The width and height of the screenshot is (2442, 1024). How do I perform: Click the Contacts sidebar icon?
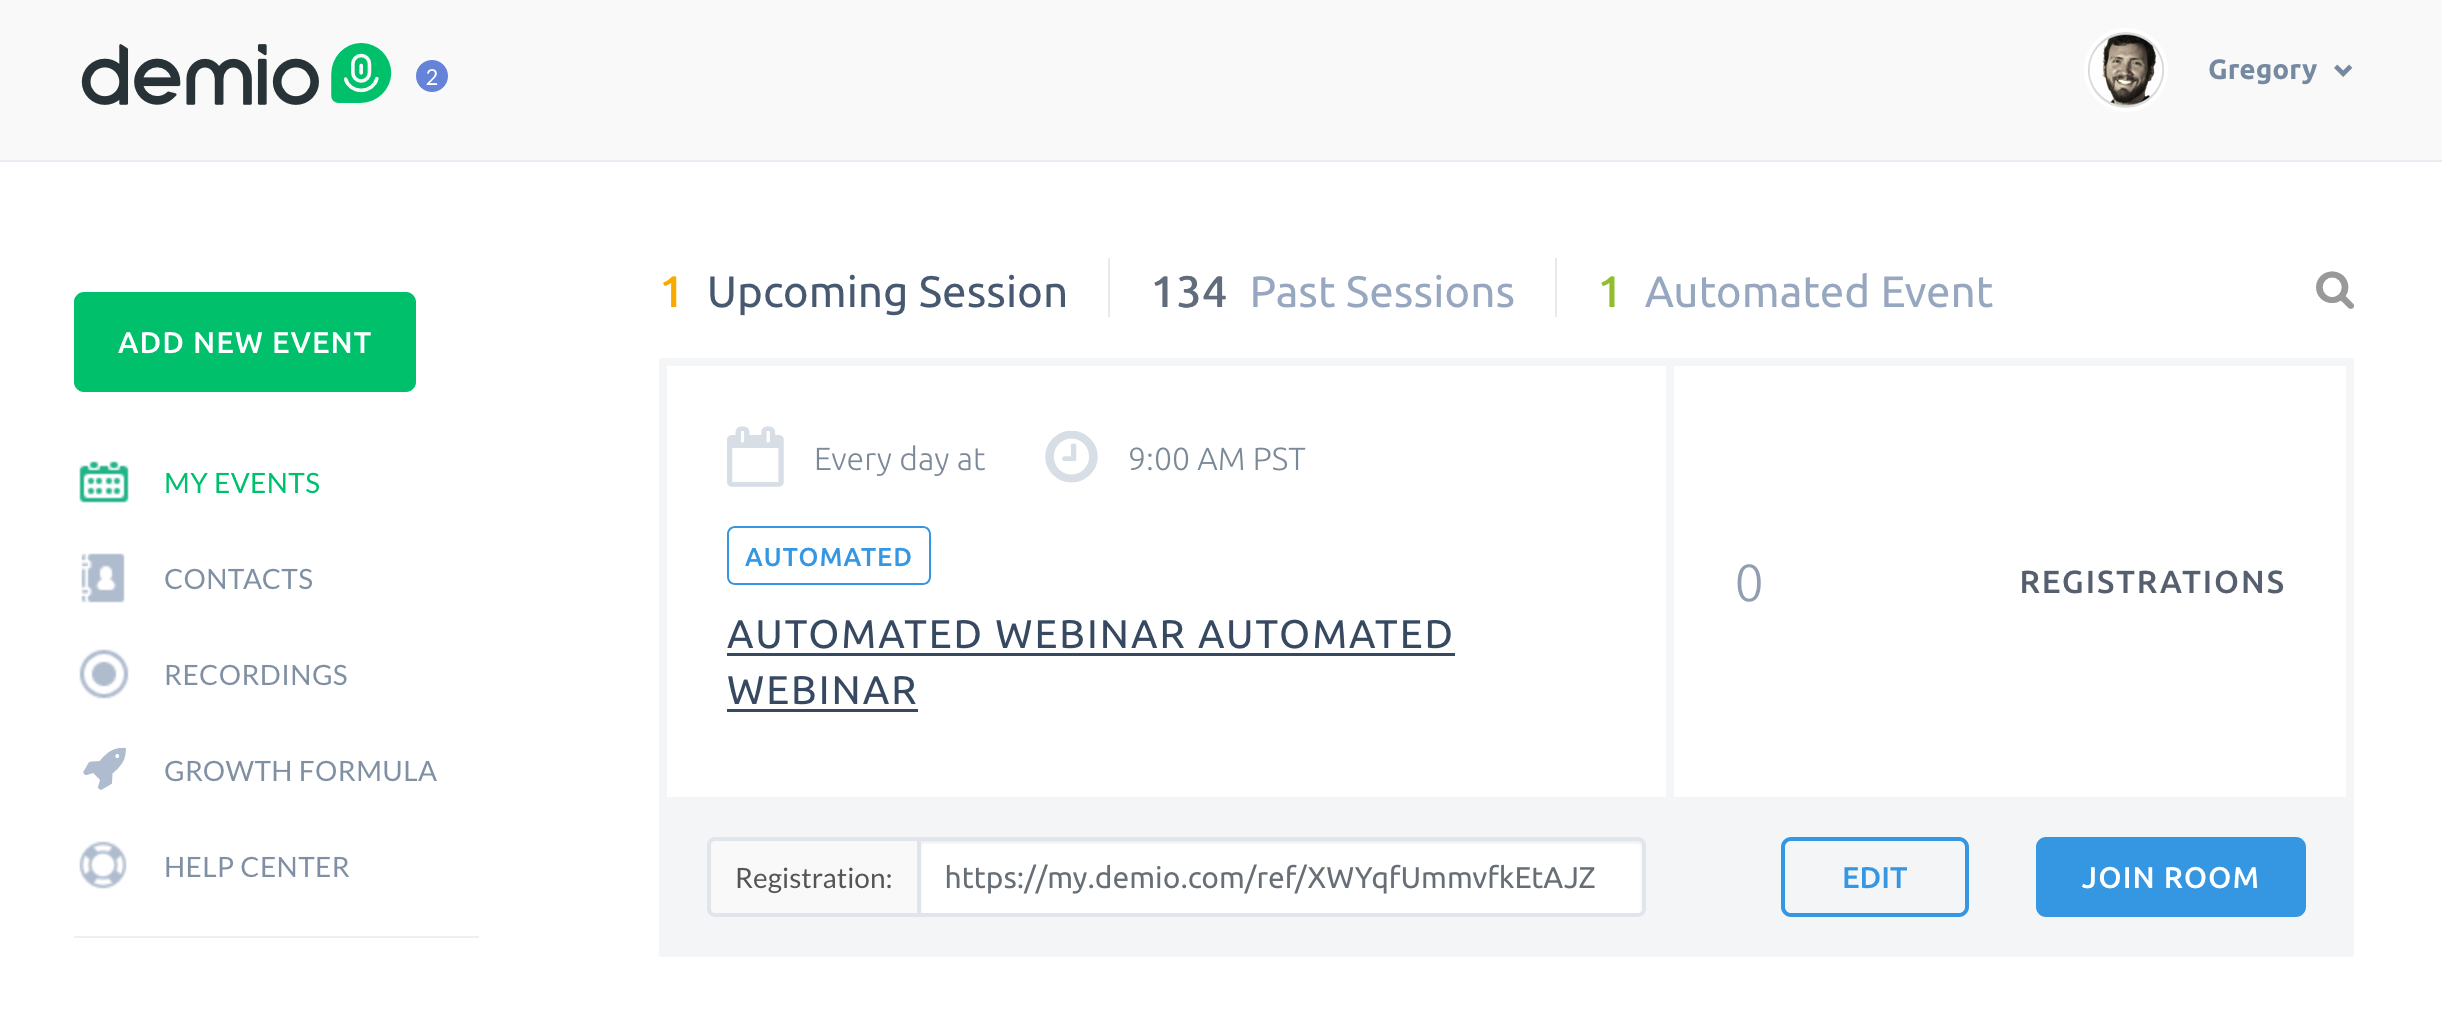point(101,577)
